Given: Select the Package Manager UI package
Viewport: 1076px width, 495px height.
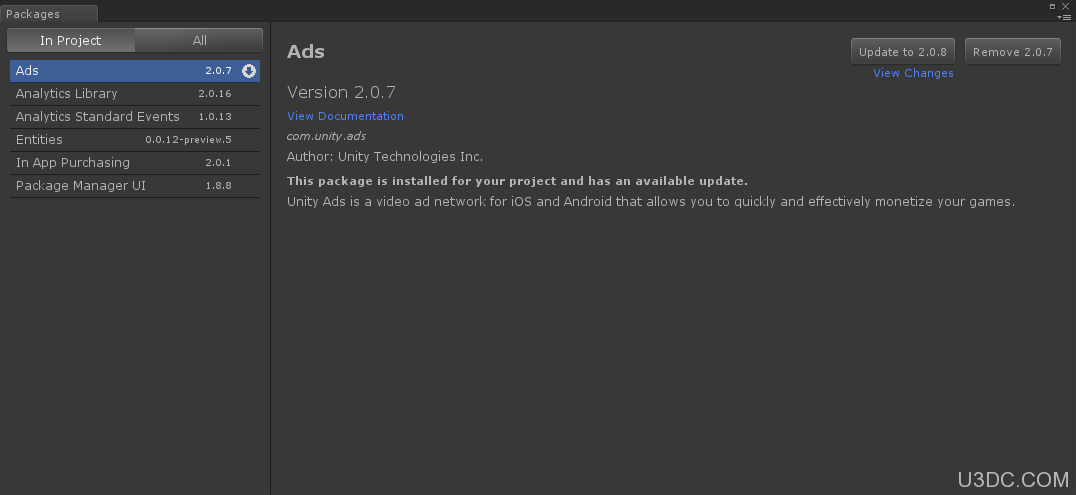Looking at the screenshot, I should coord(134,186).
